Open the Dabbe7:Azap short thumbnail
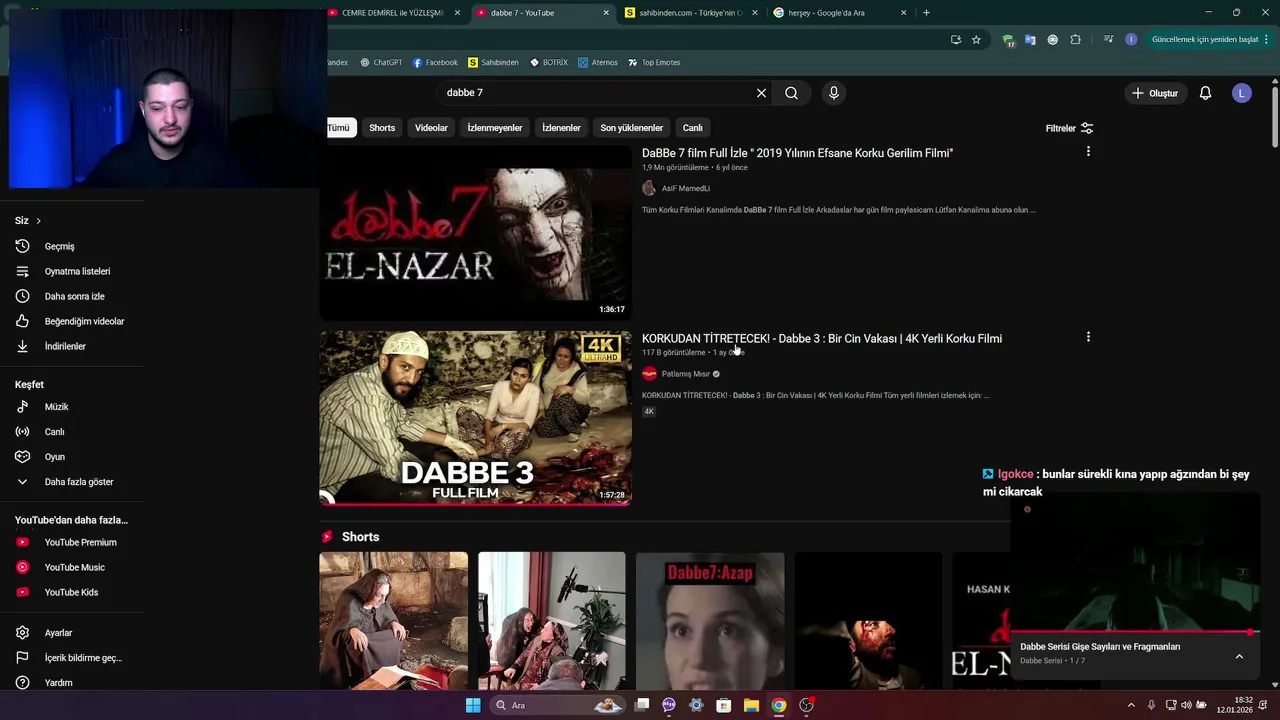This screenshot has width=1280, height=720. click(x=710, y=621)
